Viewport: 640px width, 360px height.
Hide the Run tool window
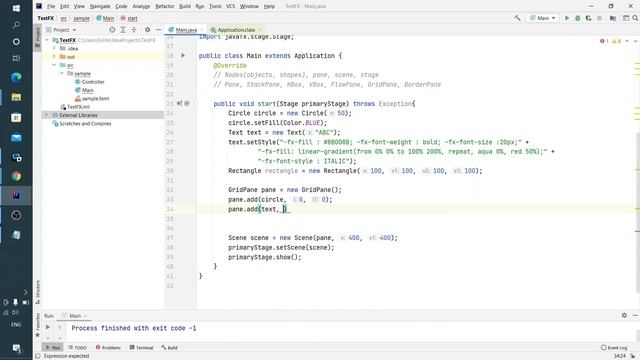click(x=635, y=315)
